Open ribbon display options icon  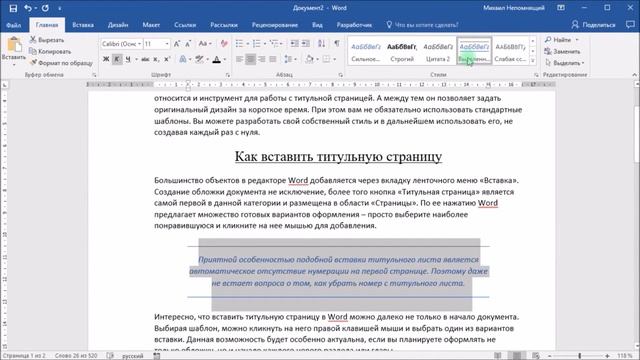561,8
